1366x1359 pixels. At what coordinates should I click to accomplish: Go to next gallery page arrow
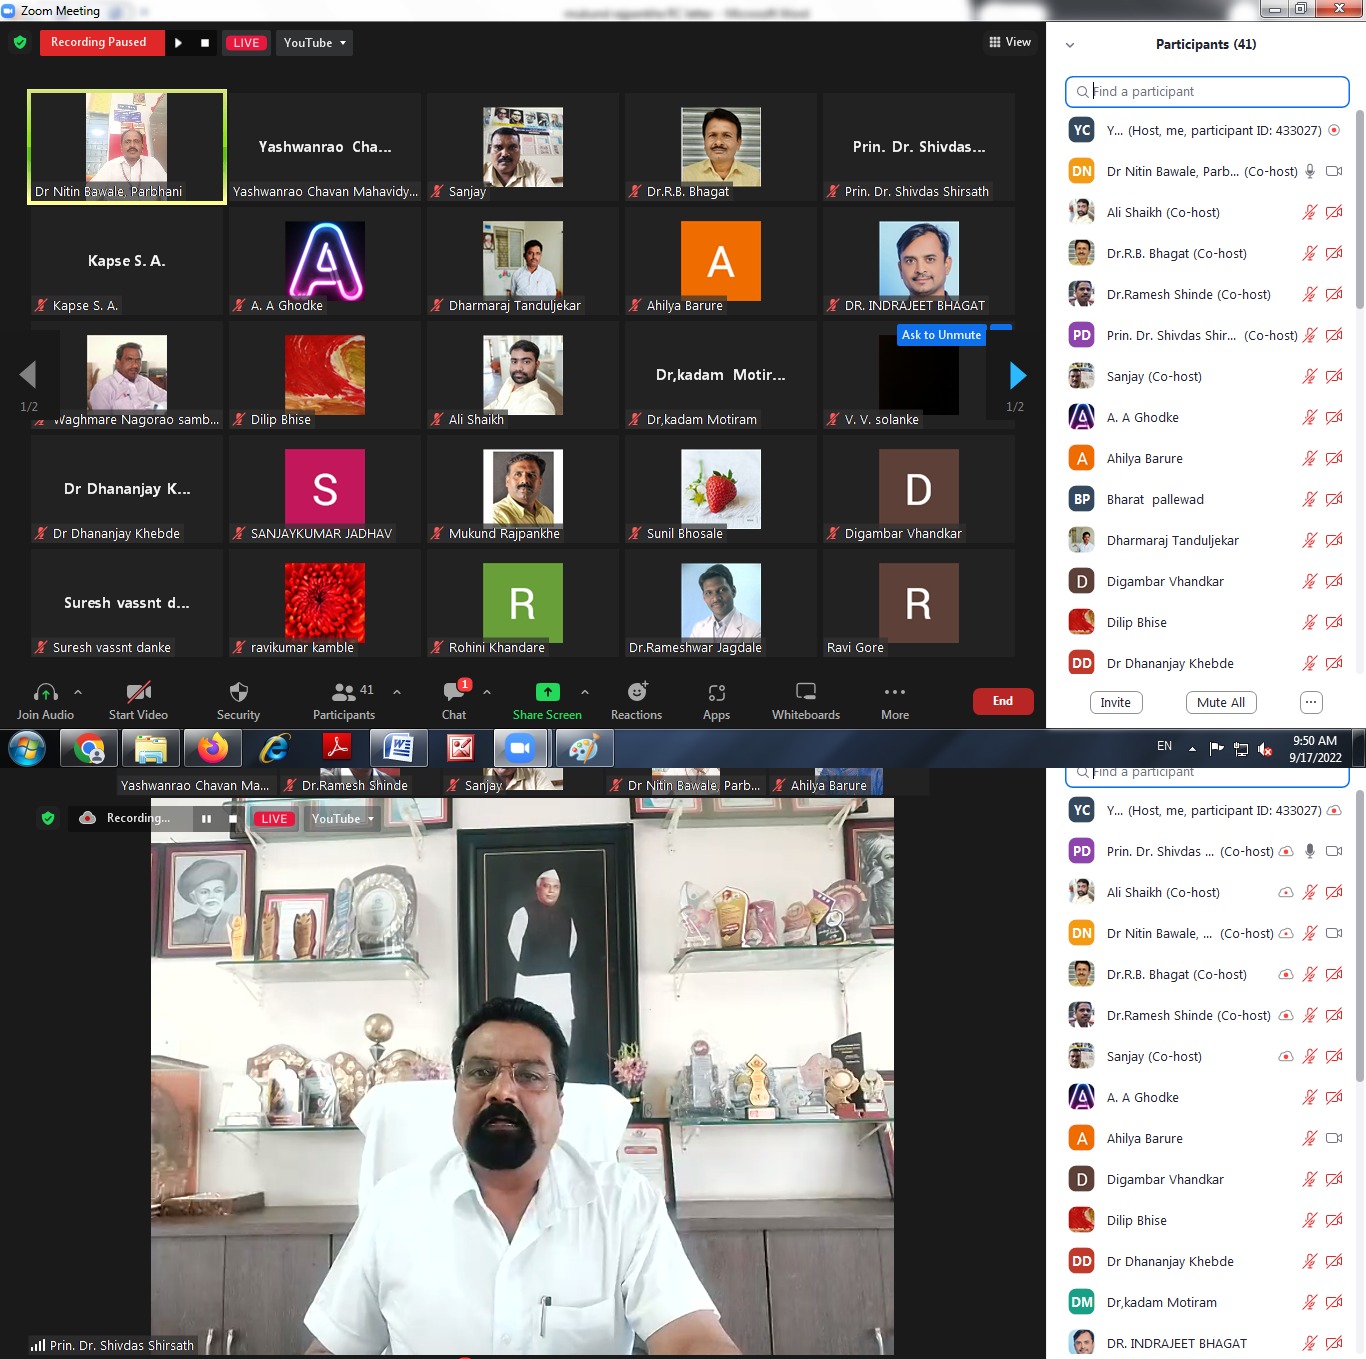click(1017, 375)
